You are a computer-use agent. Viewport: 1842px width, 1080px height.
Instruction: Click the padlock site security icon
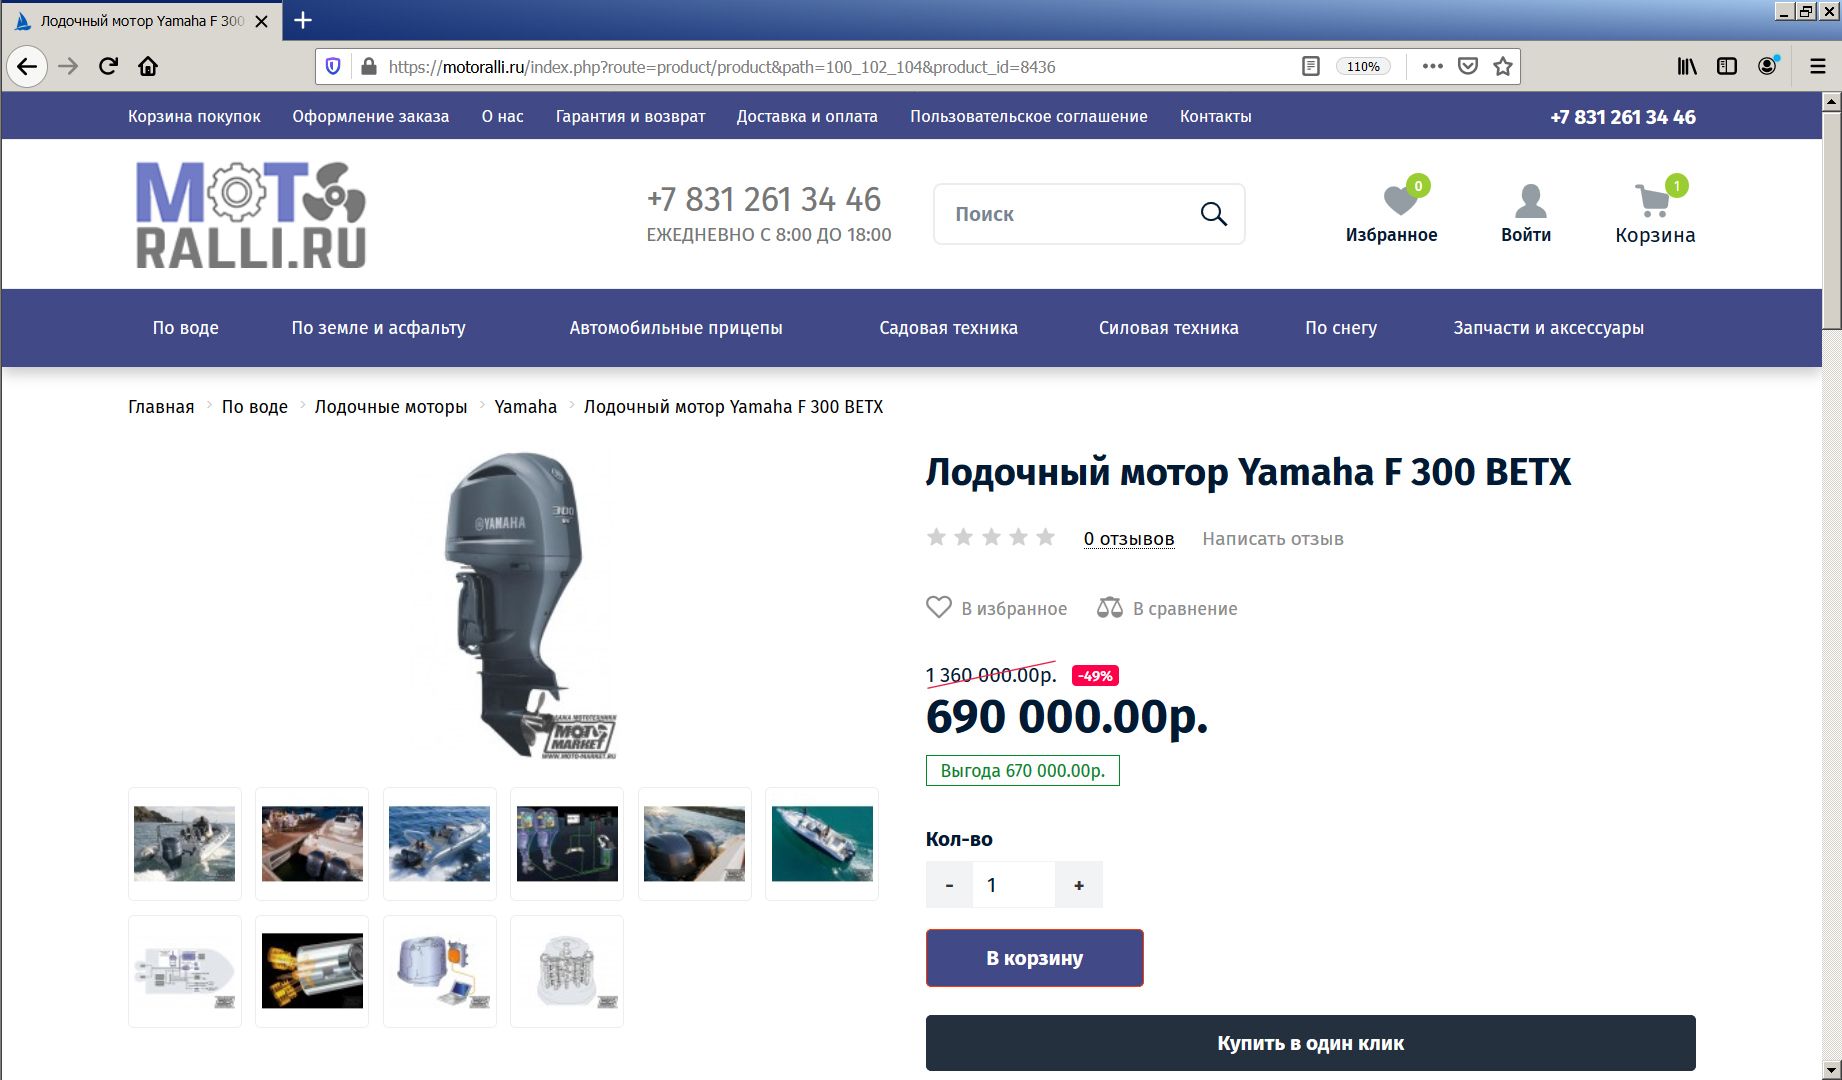tap(369, 67)
